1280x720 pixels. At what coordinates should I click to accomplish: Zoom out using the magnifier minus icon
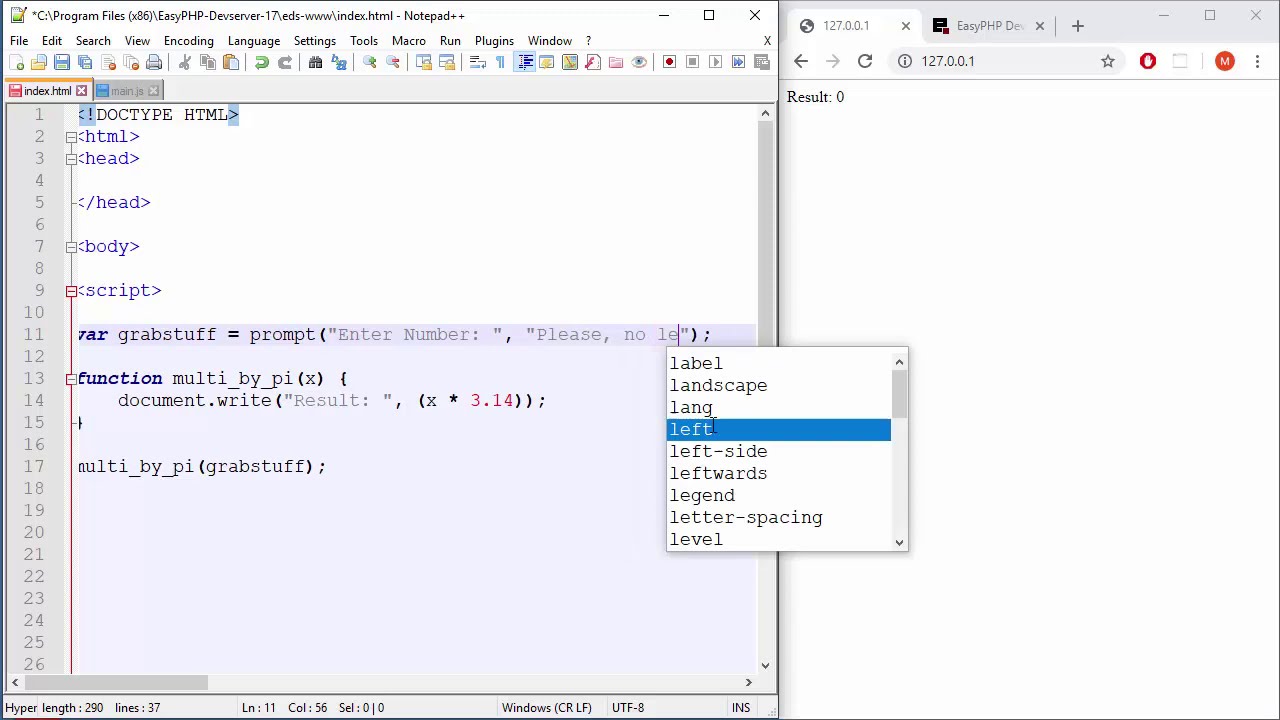[x=393, y=62]
